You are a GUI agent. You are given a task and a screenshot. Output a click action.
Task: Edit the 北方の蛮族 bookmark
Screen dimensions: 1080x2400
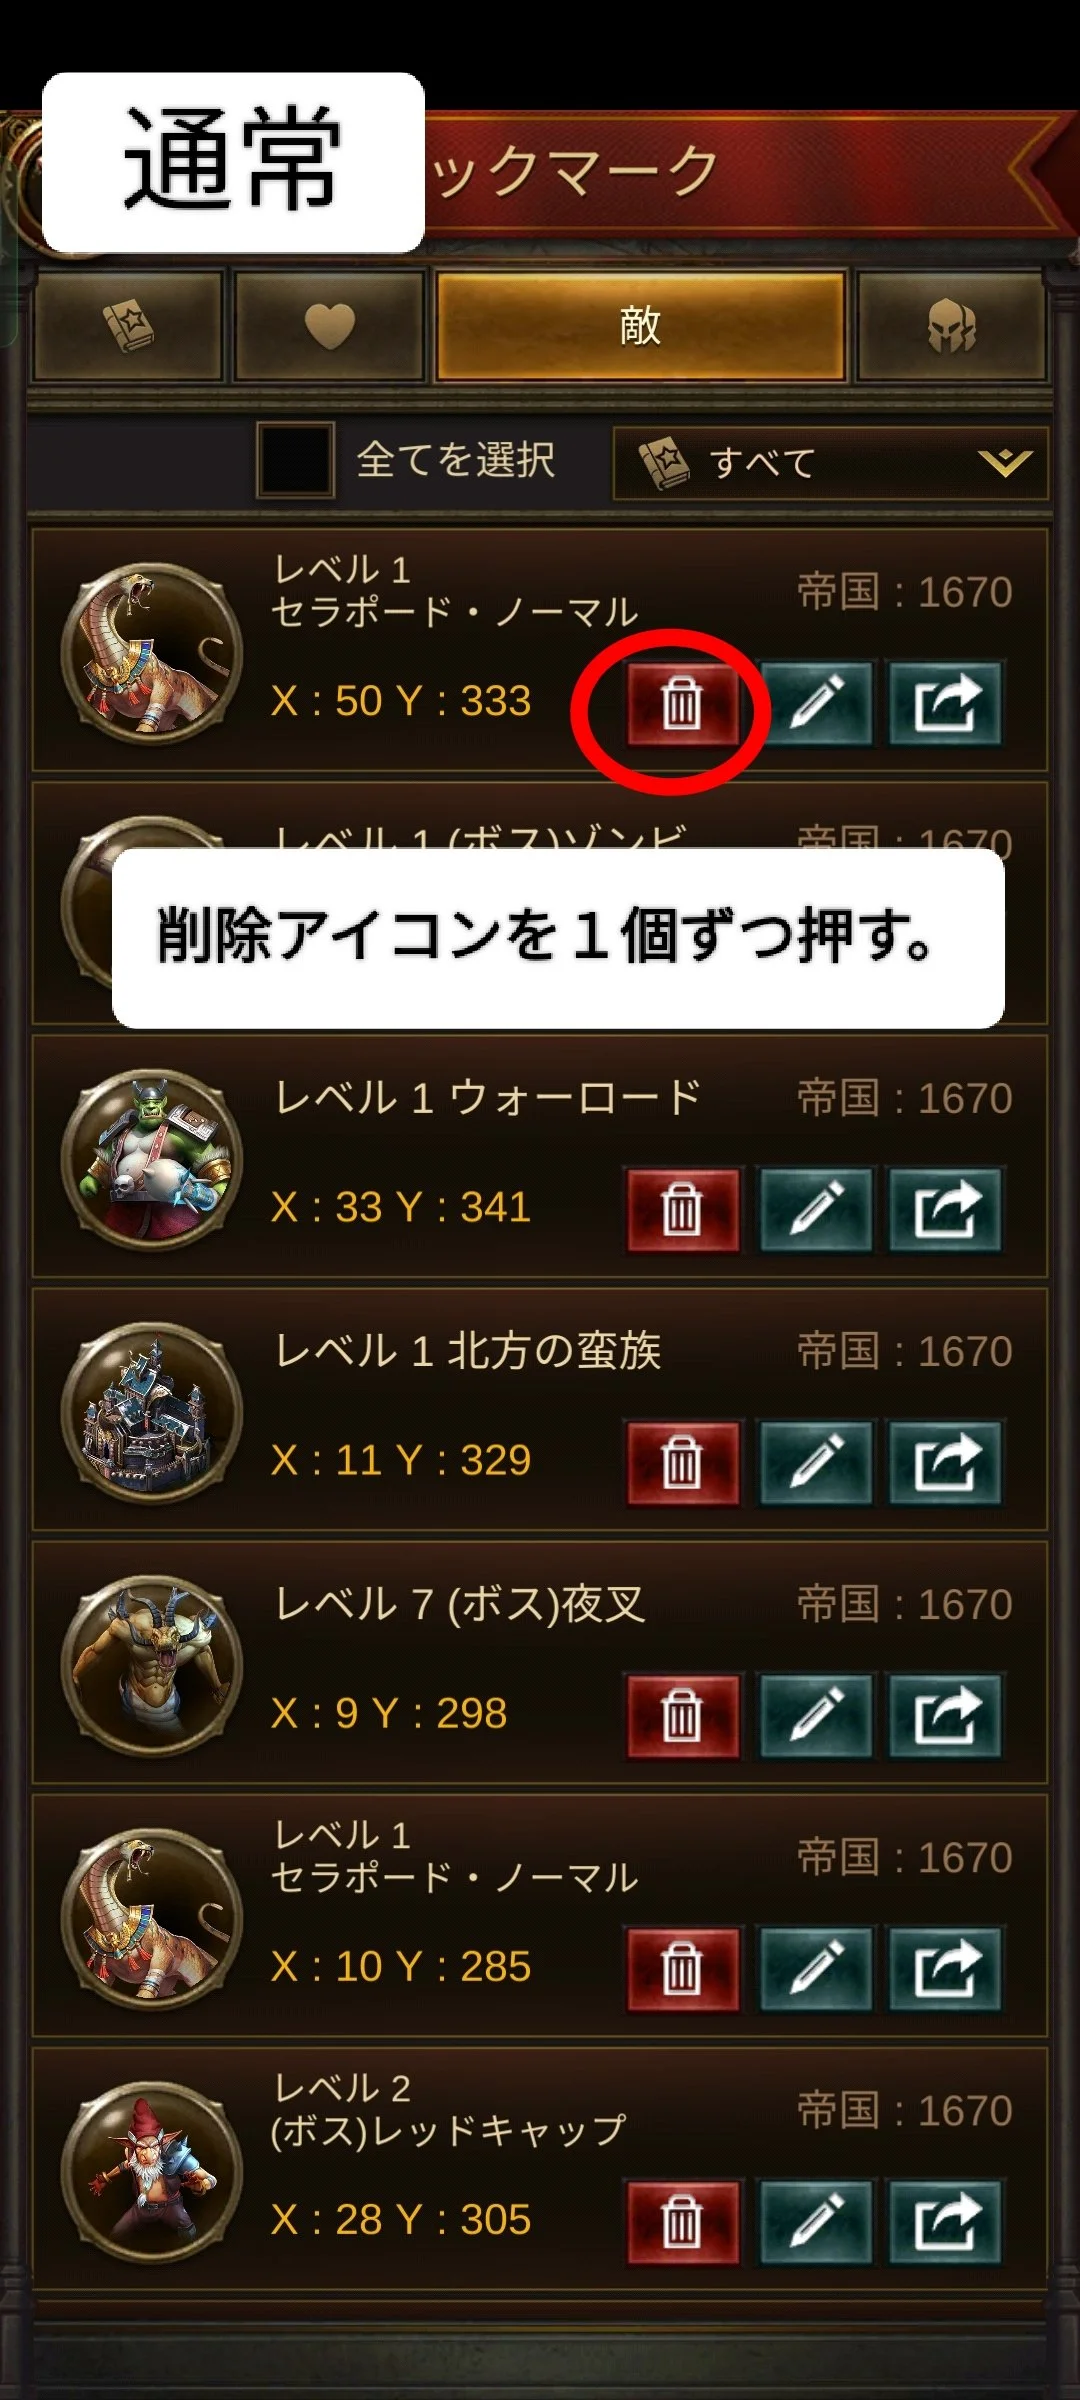[816, 1462]
